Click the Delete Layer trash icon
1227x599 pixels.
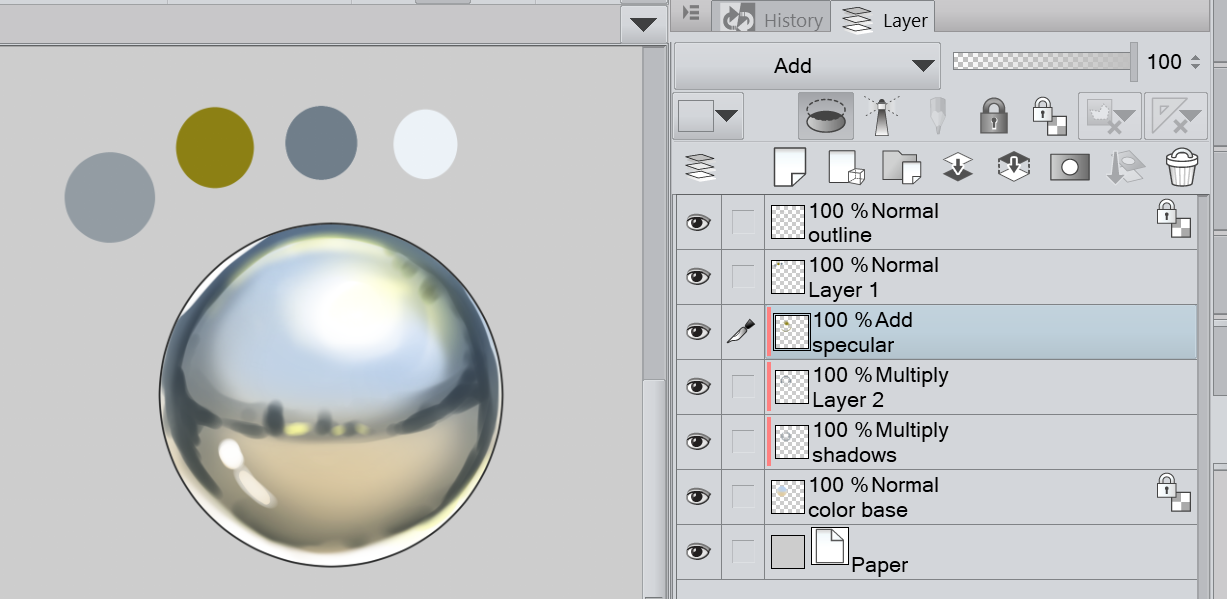tap(1182, 167)
